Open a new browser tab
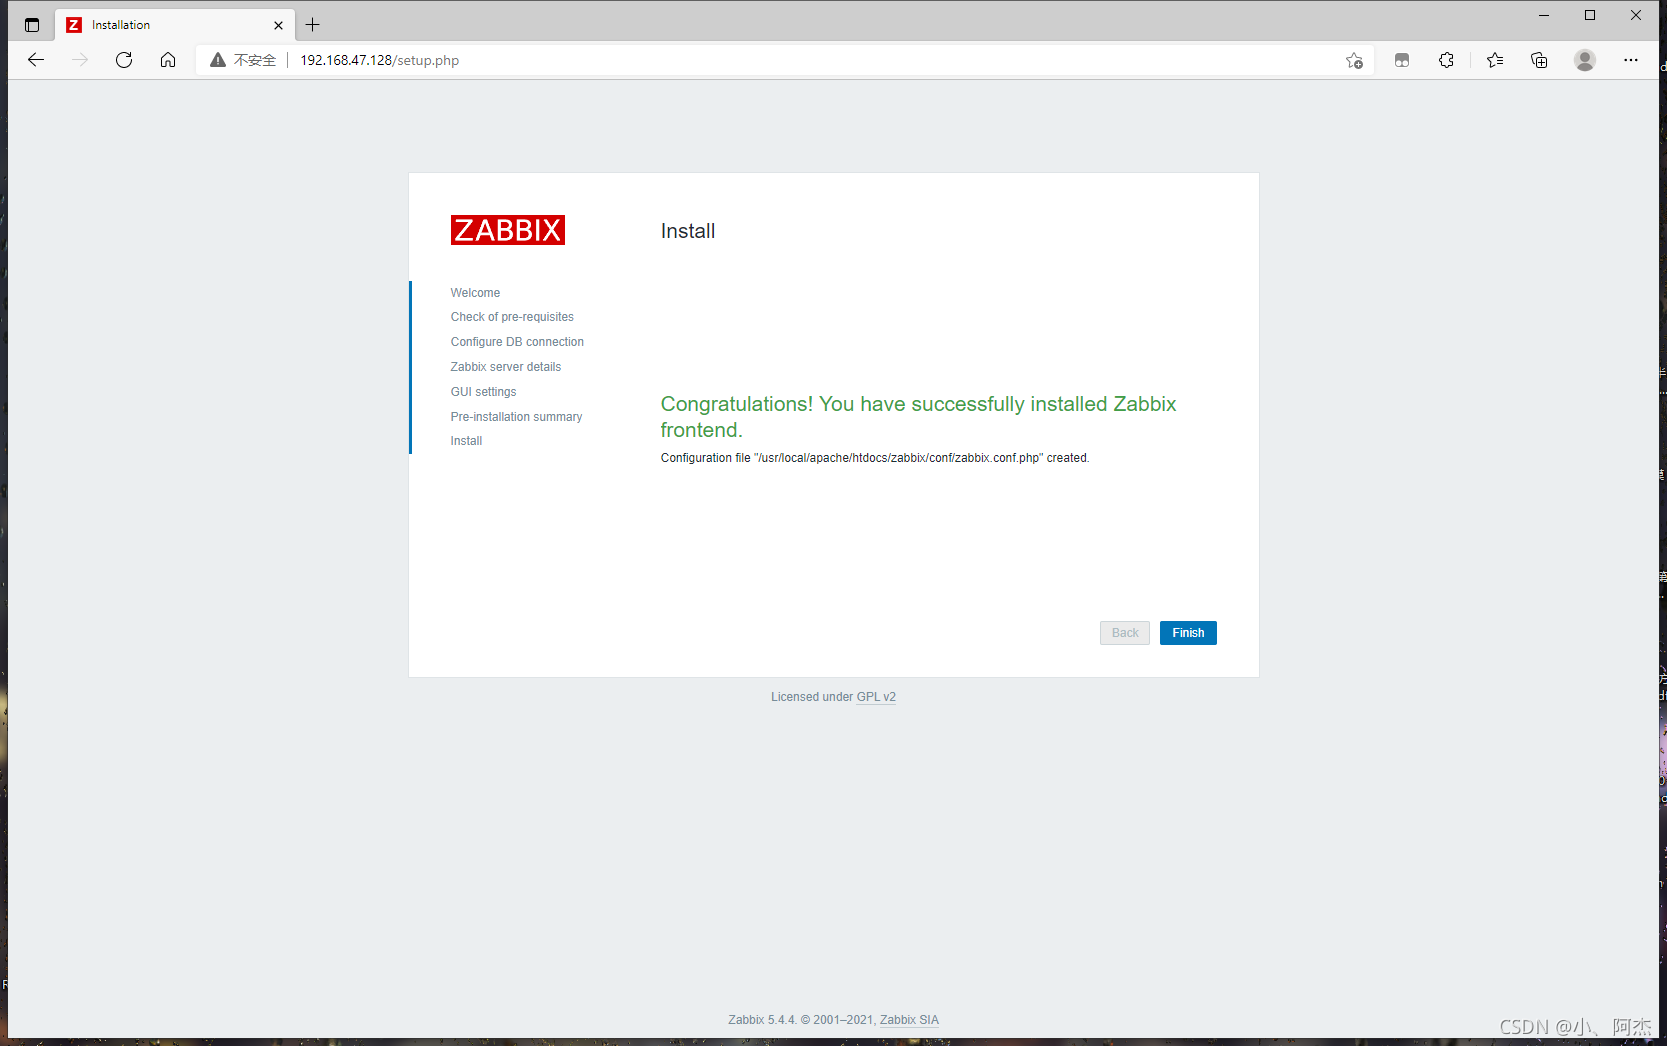Image resolution: width=1667 pixels, height=1046 pixels. click(x=312, y=25)
